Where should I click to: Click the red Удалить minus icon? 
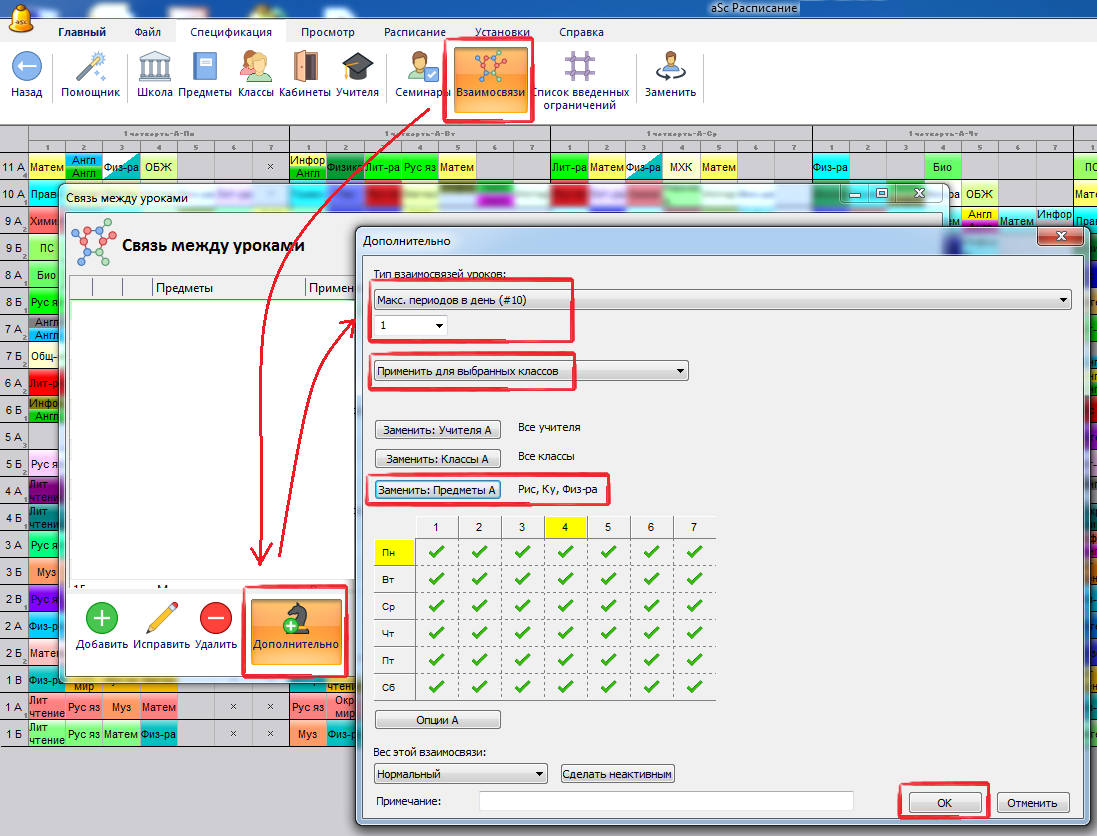tap(216, 619)
